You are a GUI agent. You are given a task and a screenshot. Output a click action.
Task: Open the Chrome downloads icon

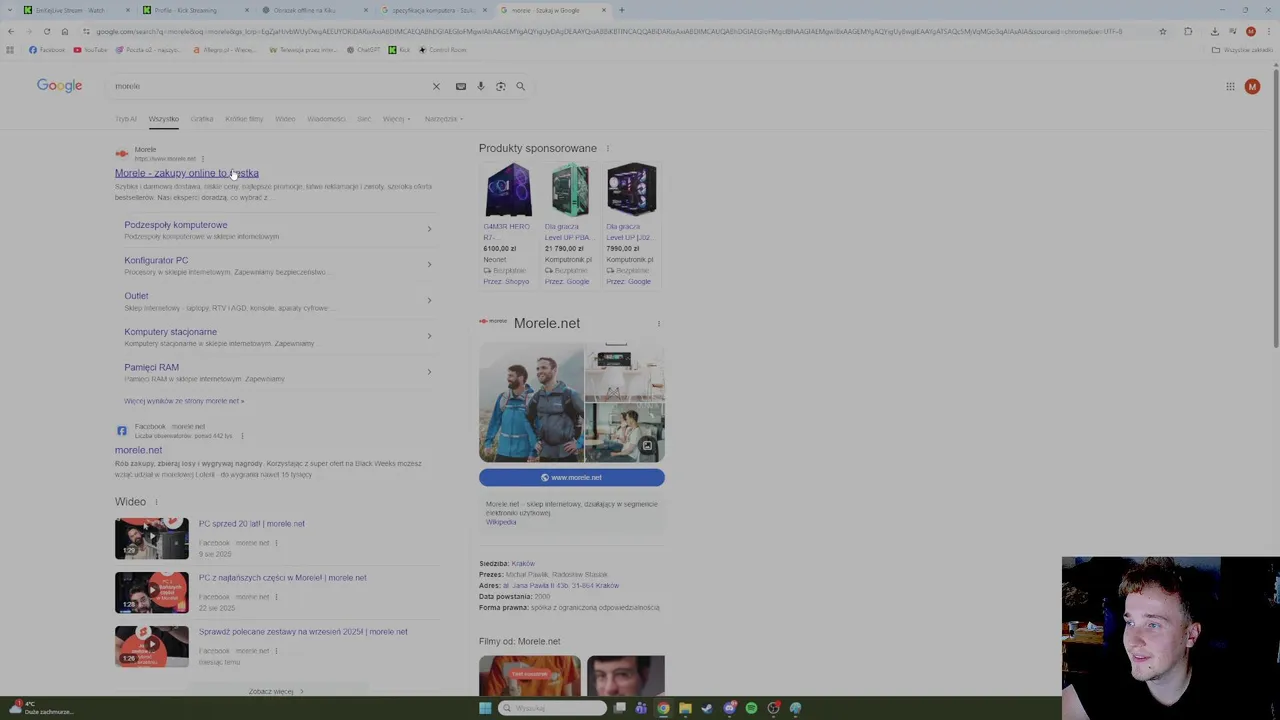click(x=1215, y=31)
